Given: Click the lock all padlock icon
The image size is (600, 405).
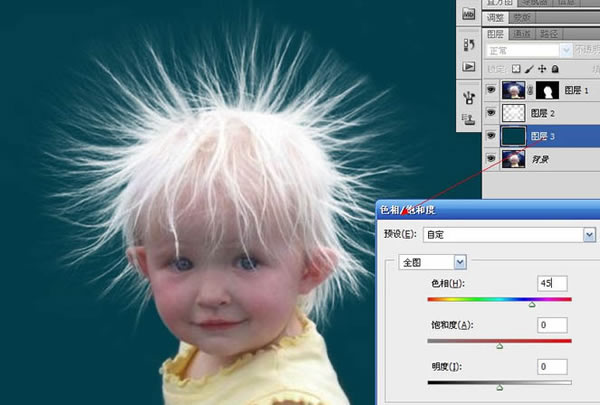Looking at the screenshot, I should (555, 69).
